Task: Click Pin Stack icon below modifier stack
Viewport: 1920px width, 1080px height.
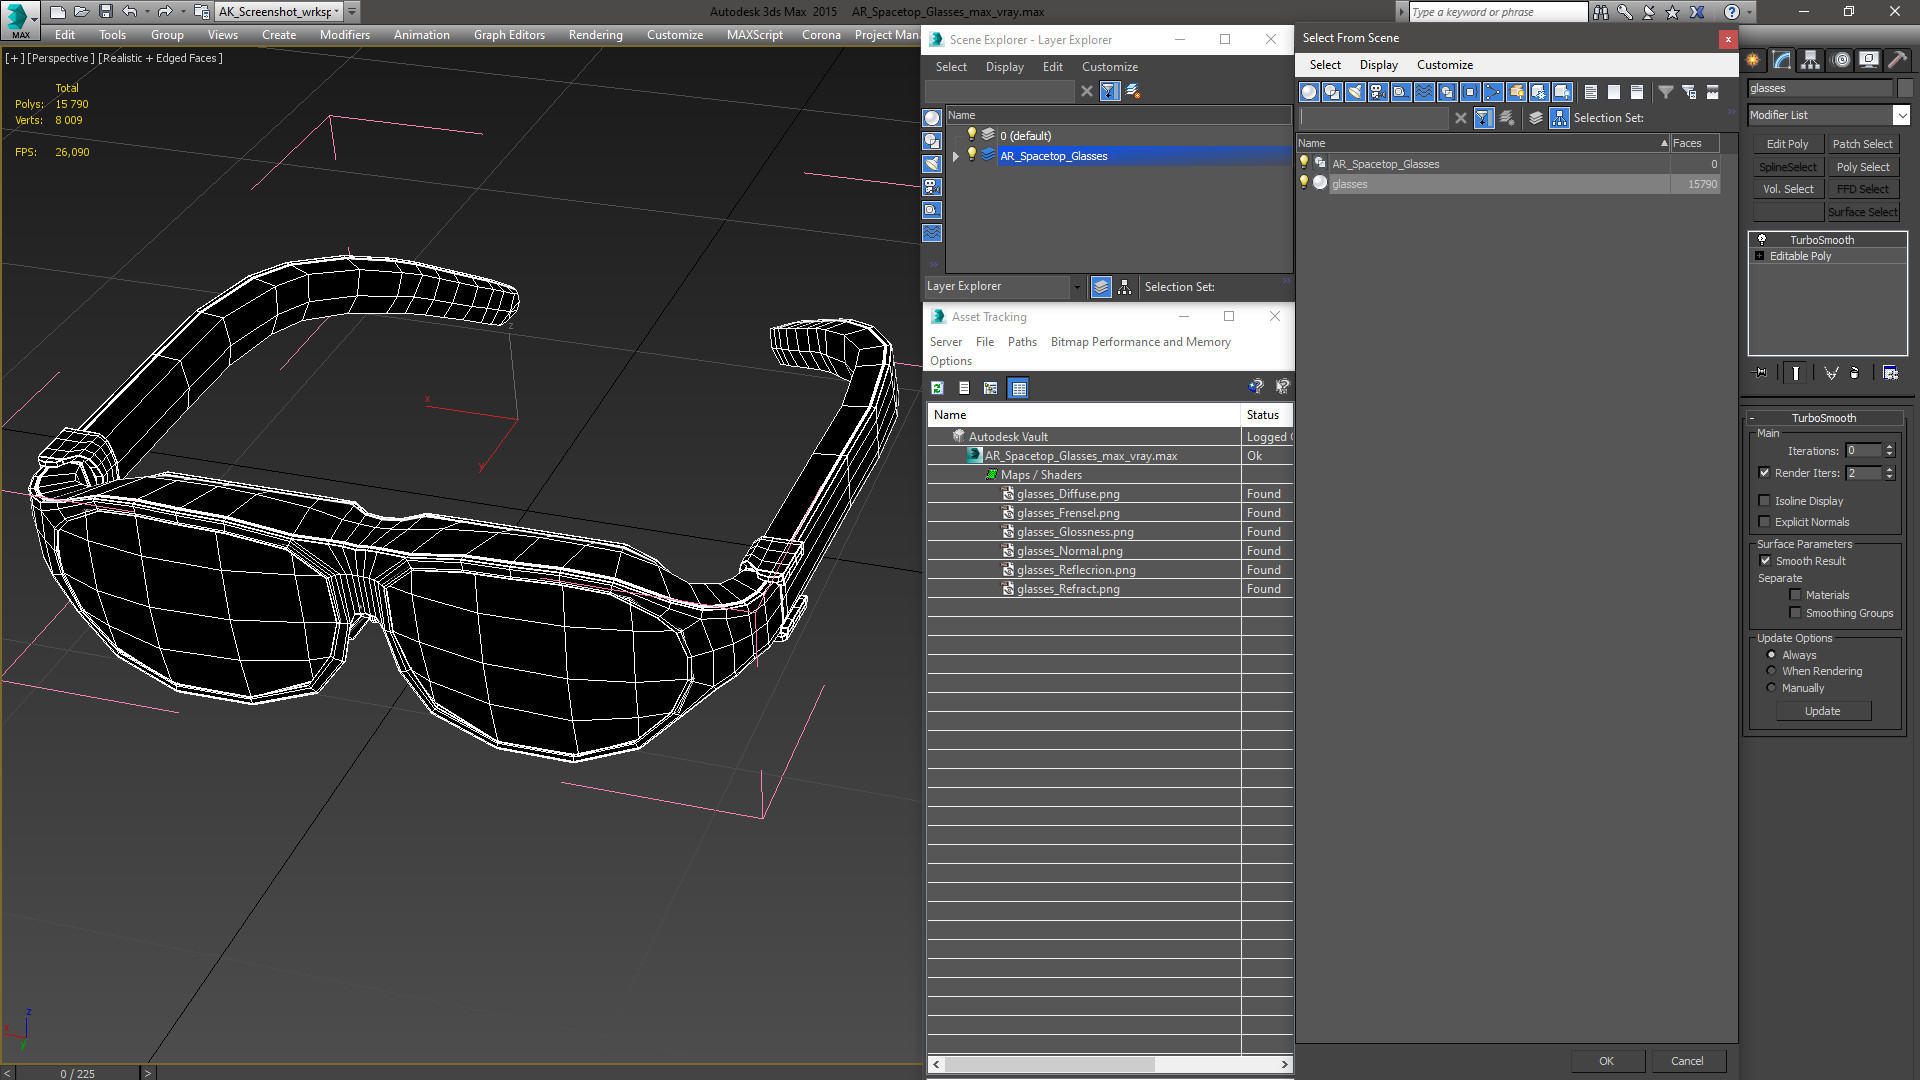Action: [1761, 373]
